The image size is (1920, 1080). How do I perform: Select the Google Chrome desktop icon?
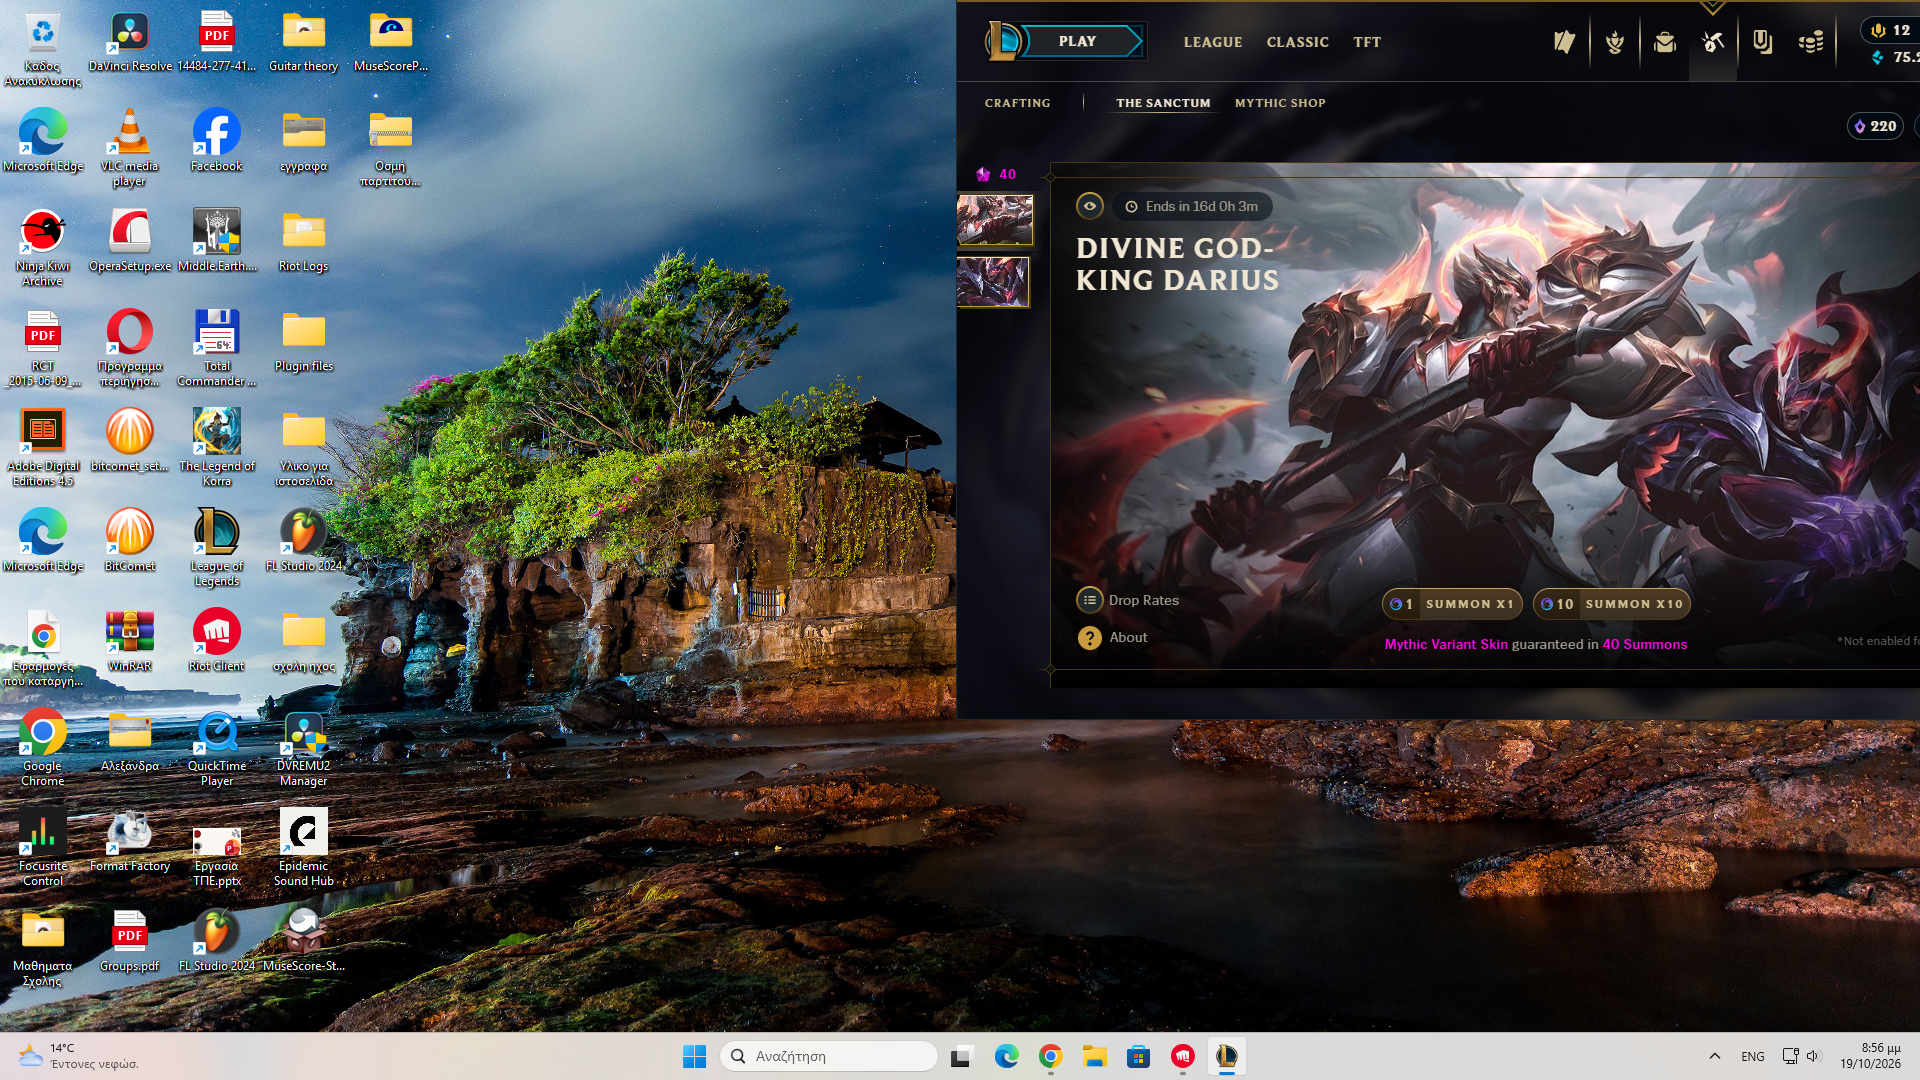coord(43,747)
